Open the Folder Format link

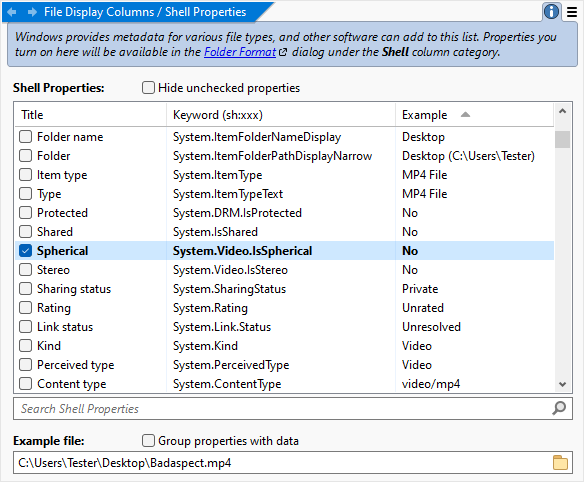click(240, 52)
